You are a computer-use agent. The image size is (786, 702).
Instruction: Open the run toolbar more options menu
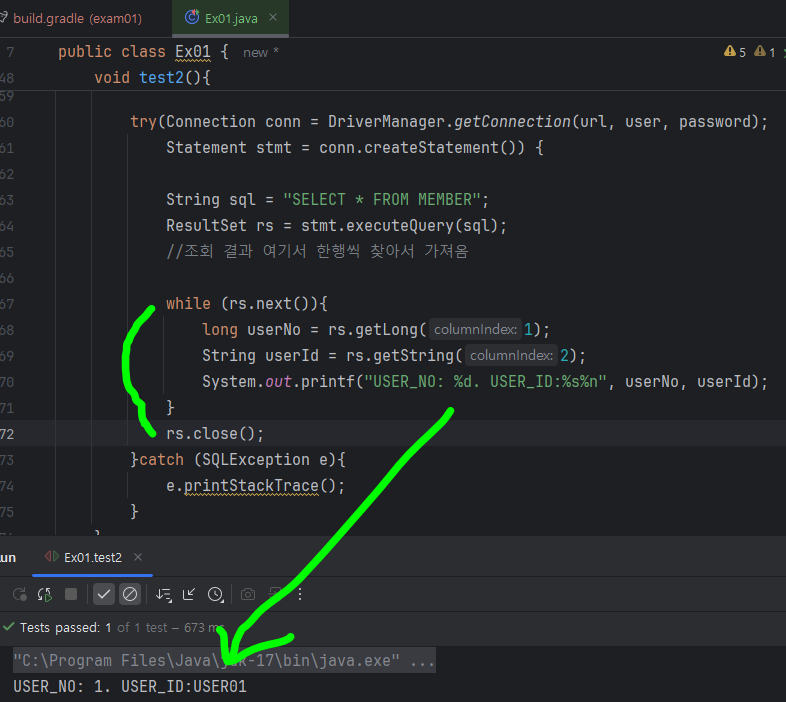[300, 595]
